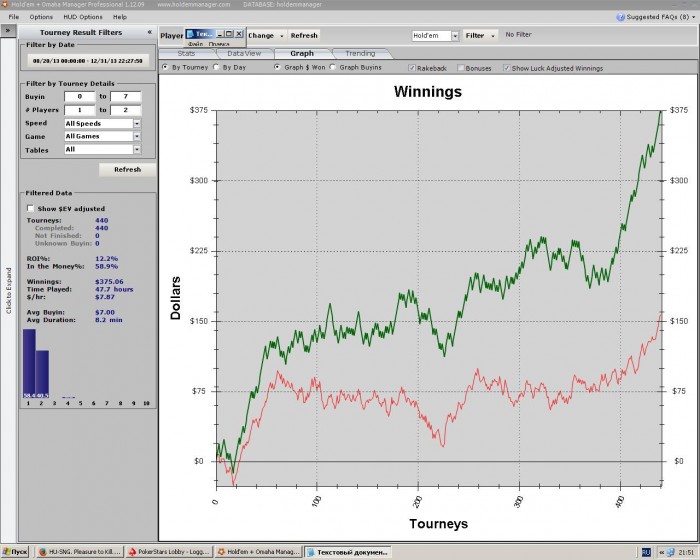Select the Graph tab
The width and height of the screenshot is (700, 560).
302,54
